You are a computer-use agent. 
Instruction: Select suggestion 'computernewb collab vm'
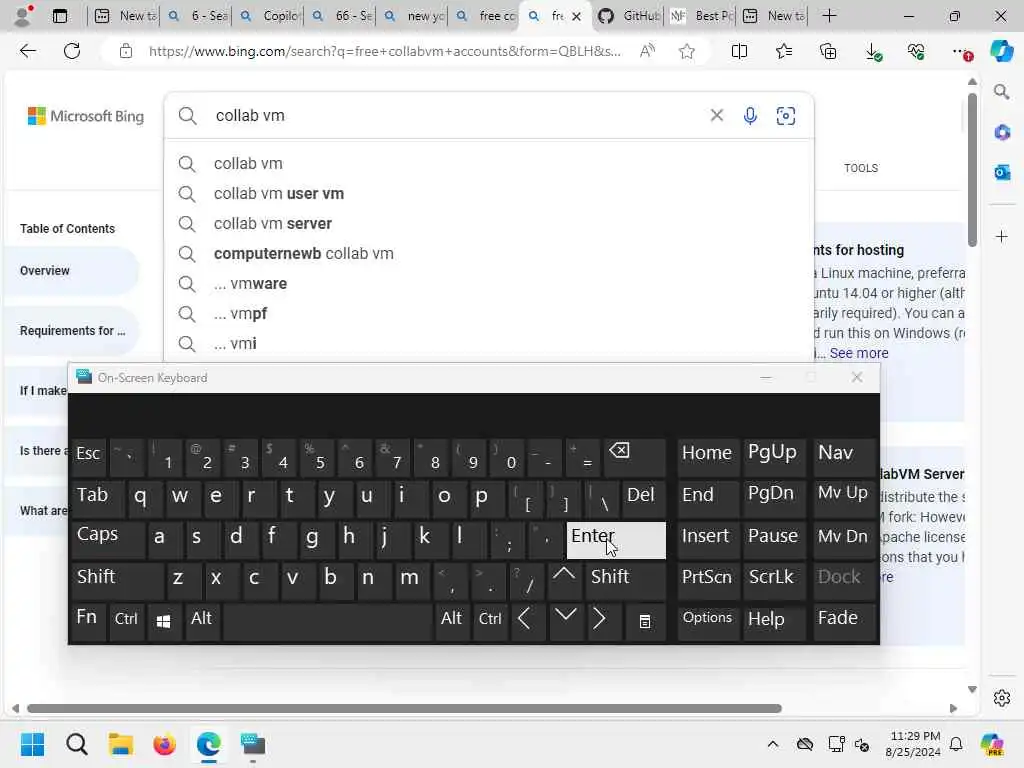point(488,254)
